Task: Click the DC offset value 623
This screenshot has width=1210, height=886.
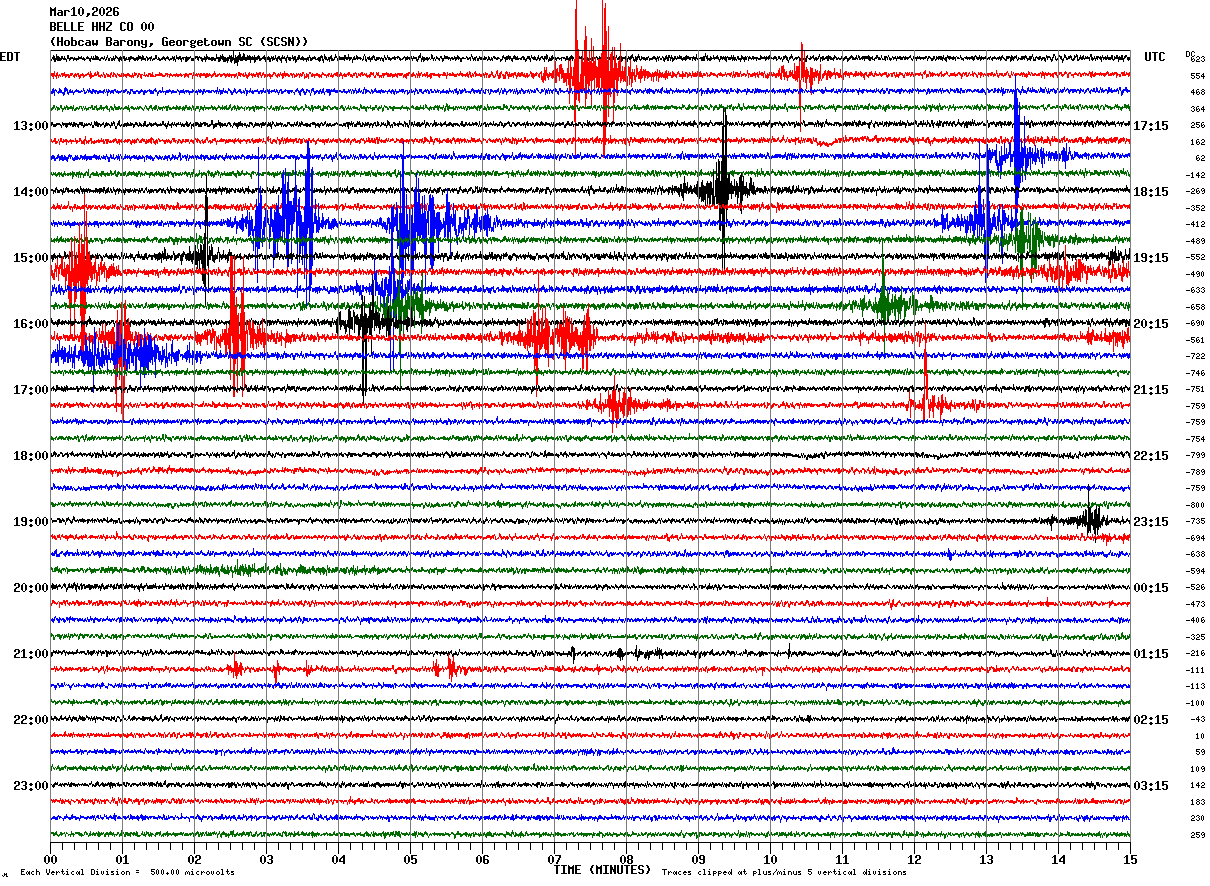Action: click(x=1198, y=60)
